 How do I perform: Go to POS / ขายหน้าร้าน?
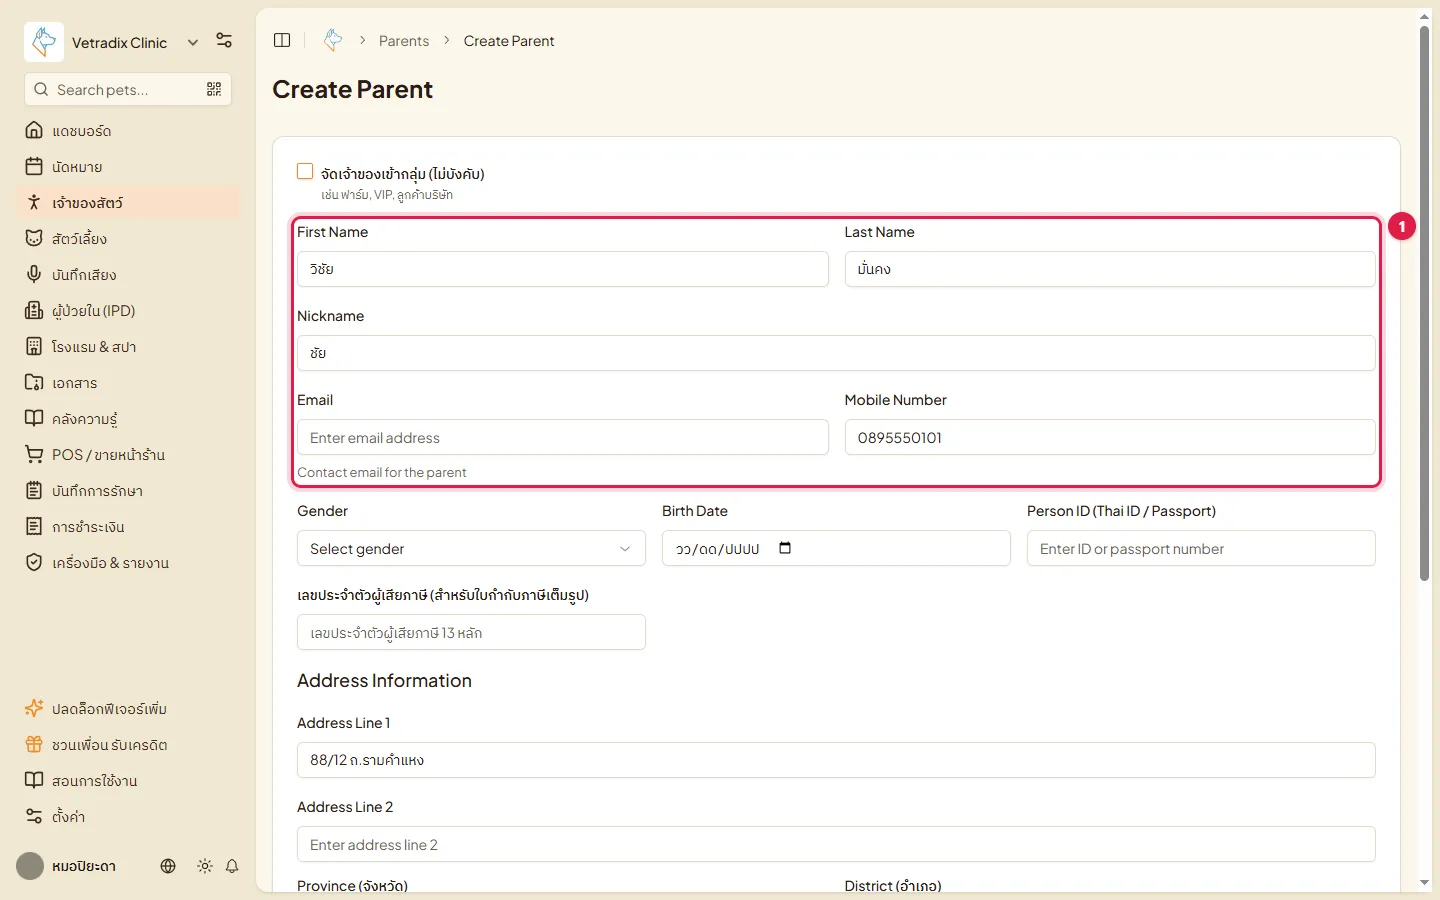(x=128, y=455)
